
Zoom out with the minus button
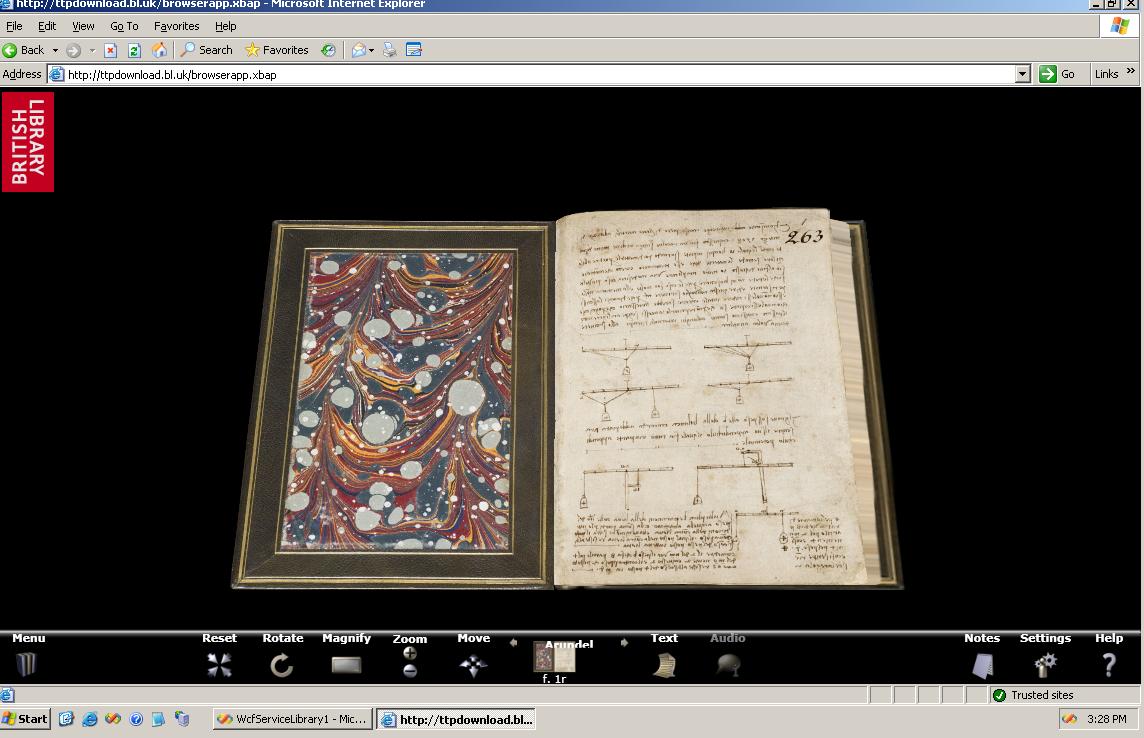tap(410, 670)
